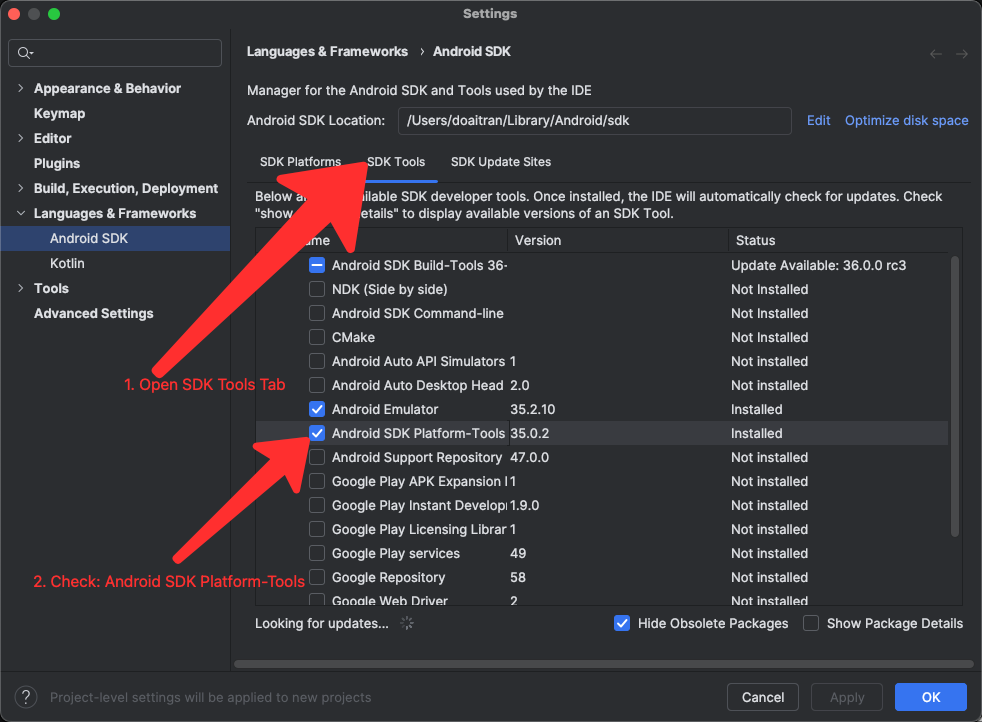Viewport: 982px width, 722px height.
Task: Check Android Auto API Simulators checkbox
Action: tap(317, 361)
